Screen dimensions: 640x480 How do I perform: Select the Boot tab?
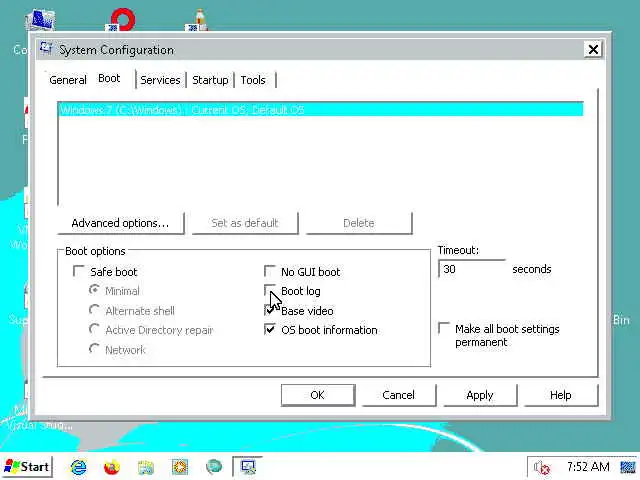point(109,78)
